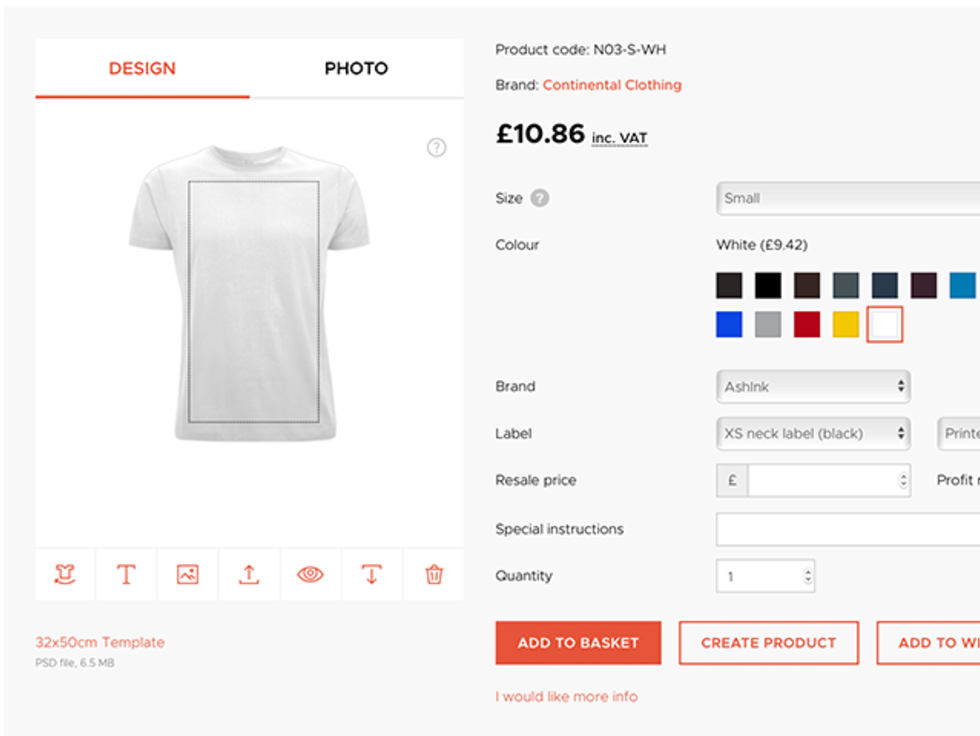The image size is (980, 736).
Task: Click CREATE PRODUCT
Action: (x=768, y=643)
